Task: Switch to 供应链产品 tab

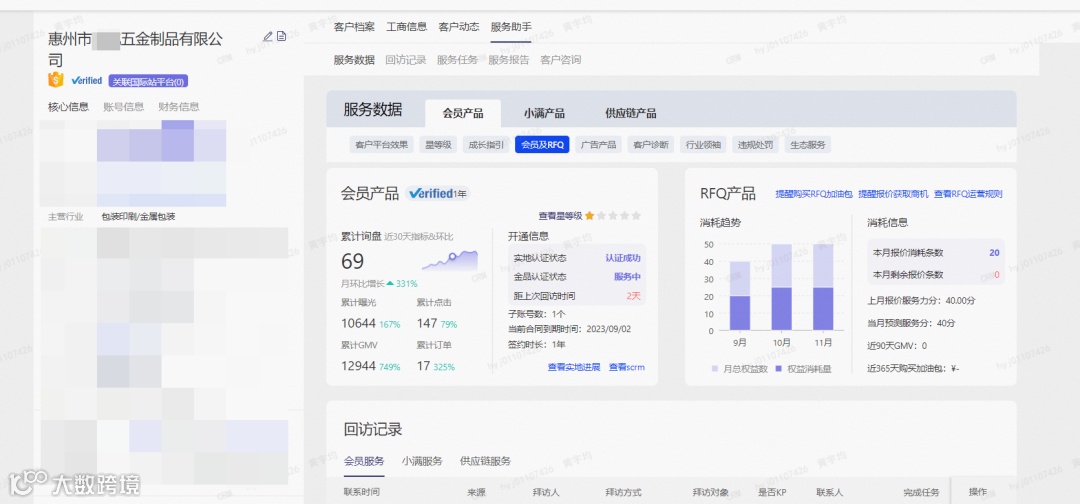Action: 631,114
